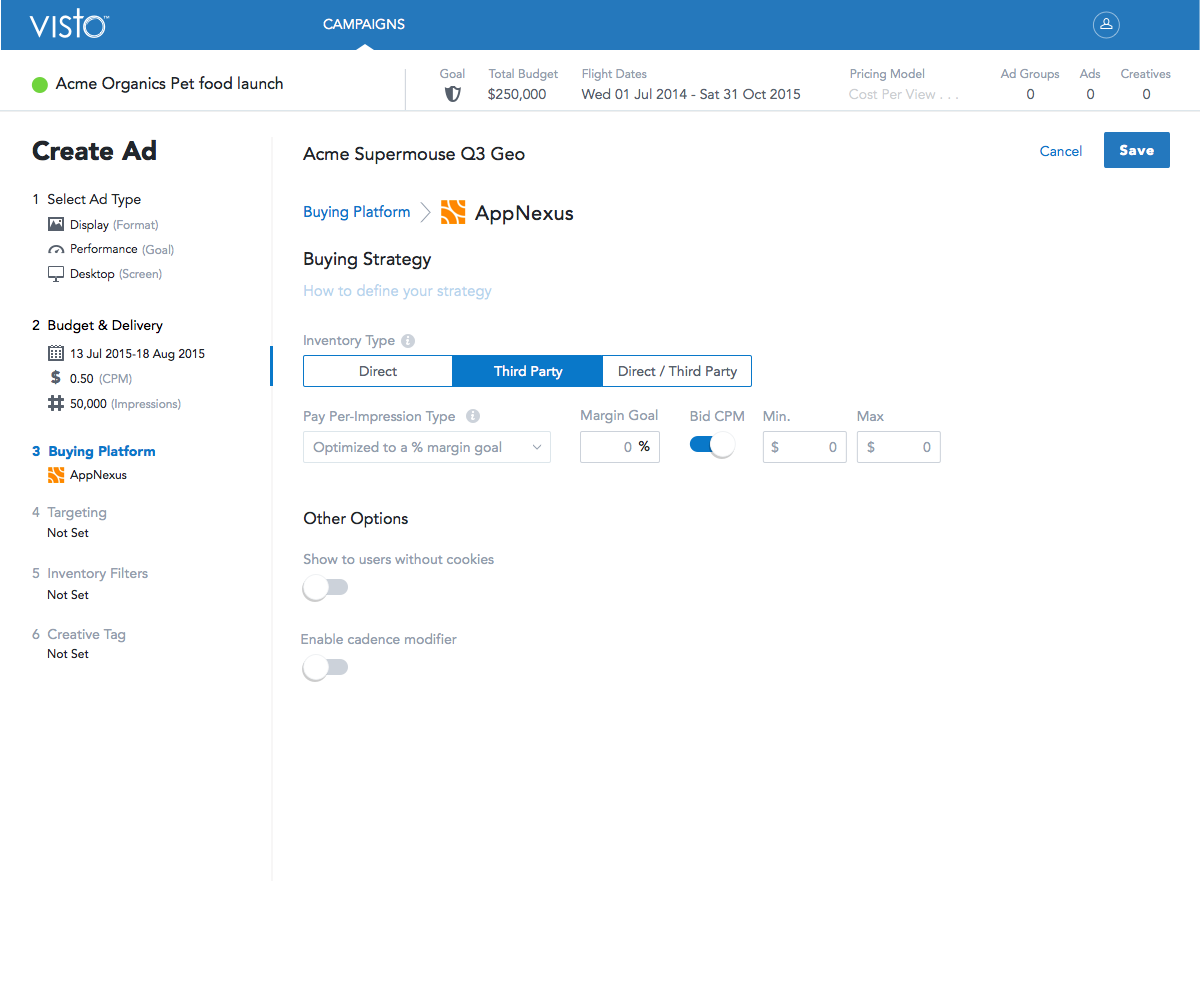Click the calendar icon in Budget & Delivery
The height and width of the screenshot is (1000, 1200).
pyautogui.click(x=56, y=354)
